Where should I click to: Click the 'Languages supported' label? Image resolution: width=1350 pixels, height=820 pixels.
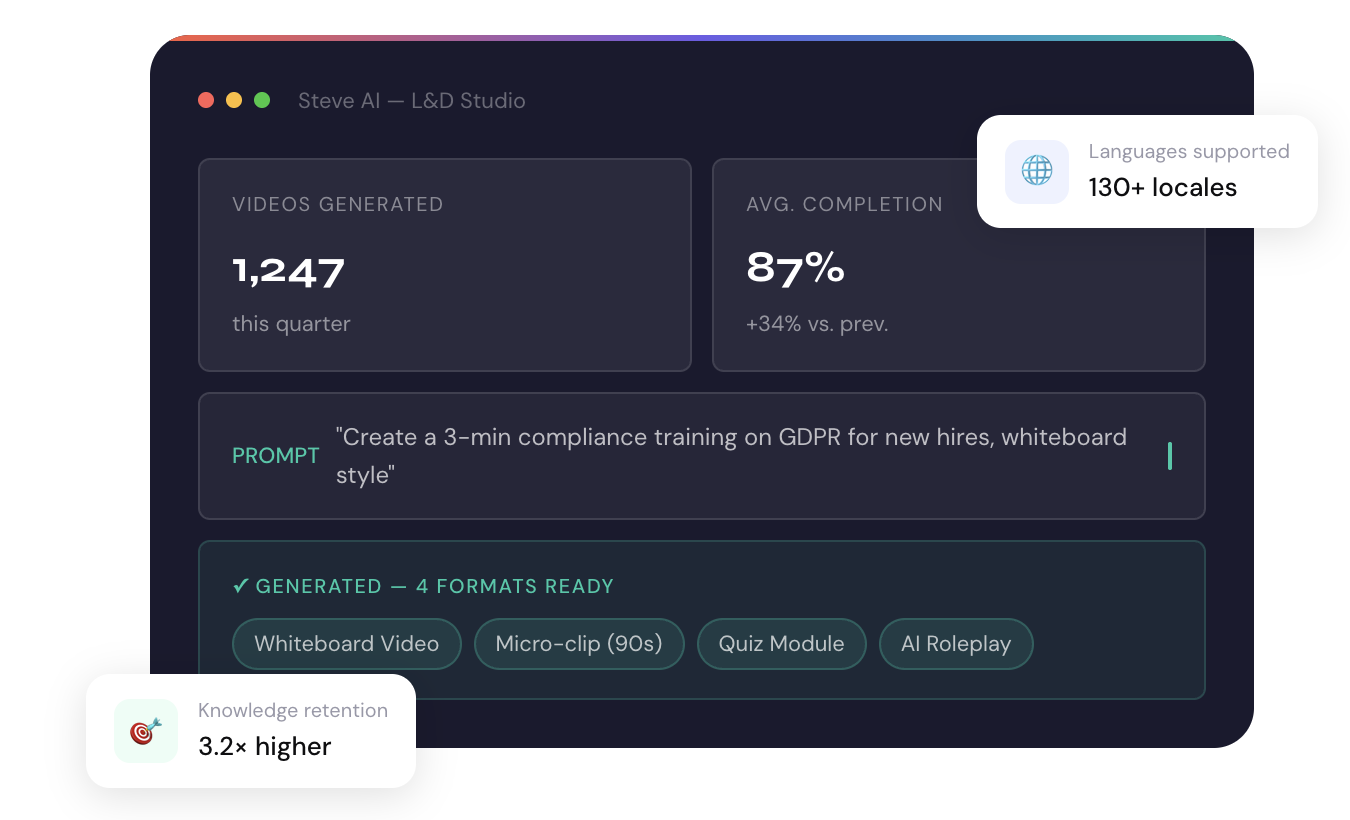click(1189, 152)
